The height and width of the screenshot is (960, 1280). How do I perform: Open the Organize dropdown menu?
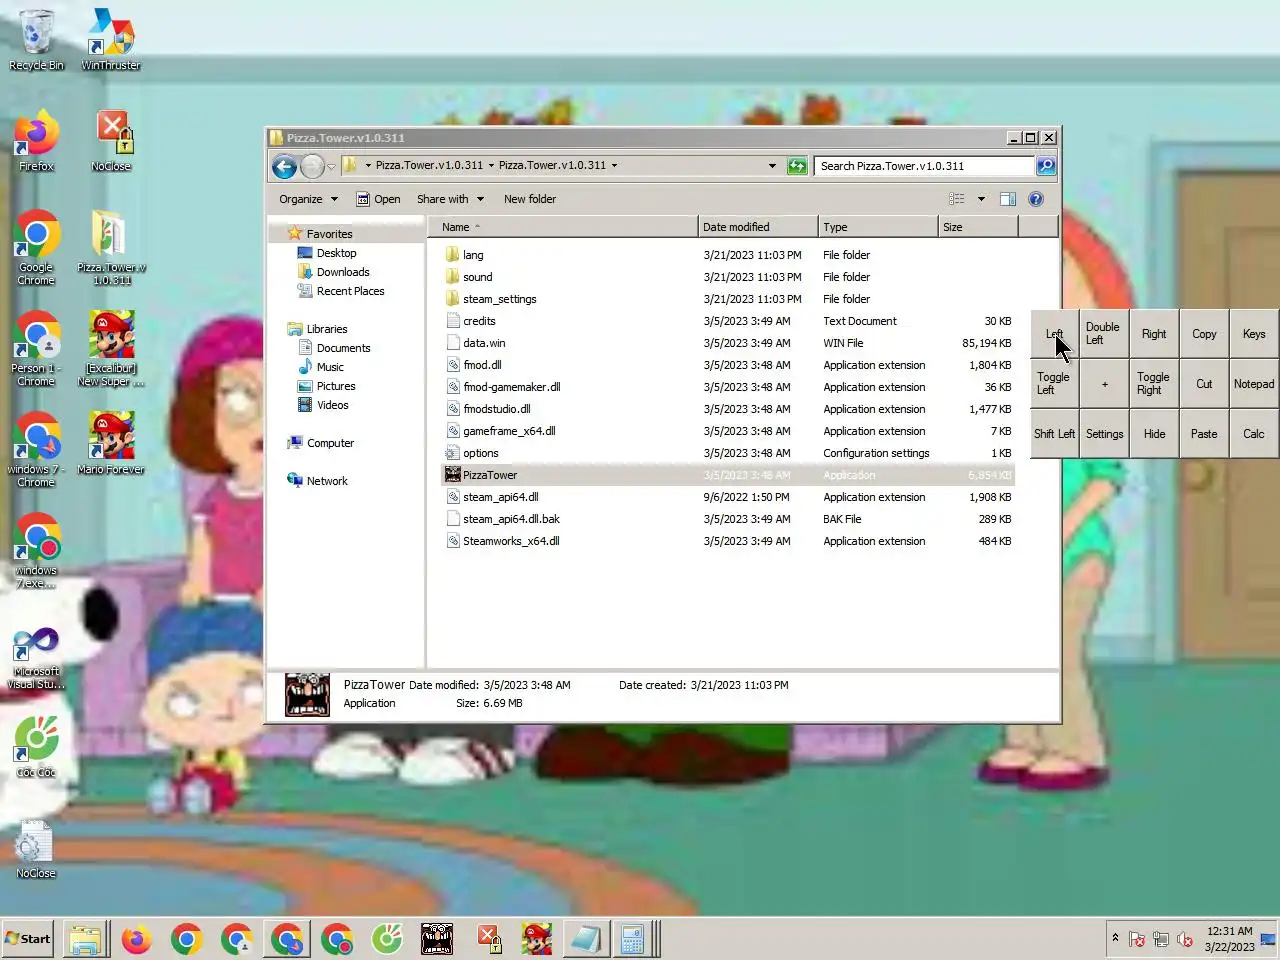click(308, 199)
